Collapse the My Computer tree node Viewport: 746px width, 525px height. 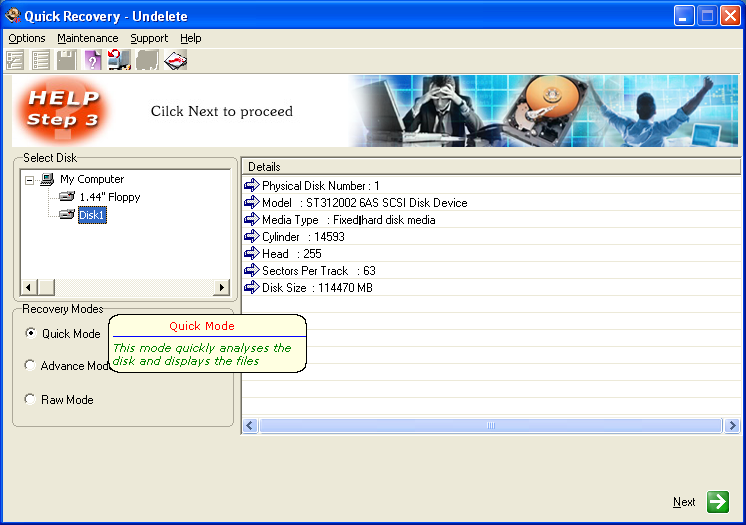click(29, 180)
